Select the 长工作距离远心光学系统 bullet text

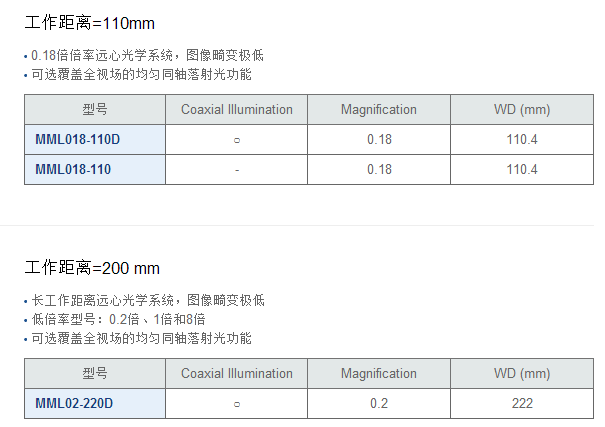(x=147, y=300)
